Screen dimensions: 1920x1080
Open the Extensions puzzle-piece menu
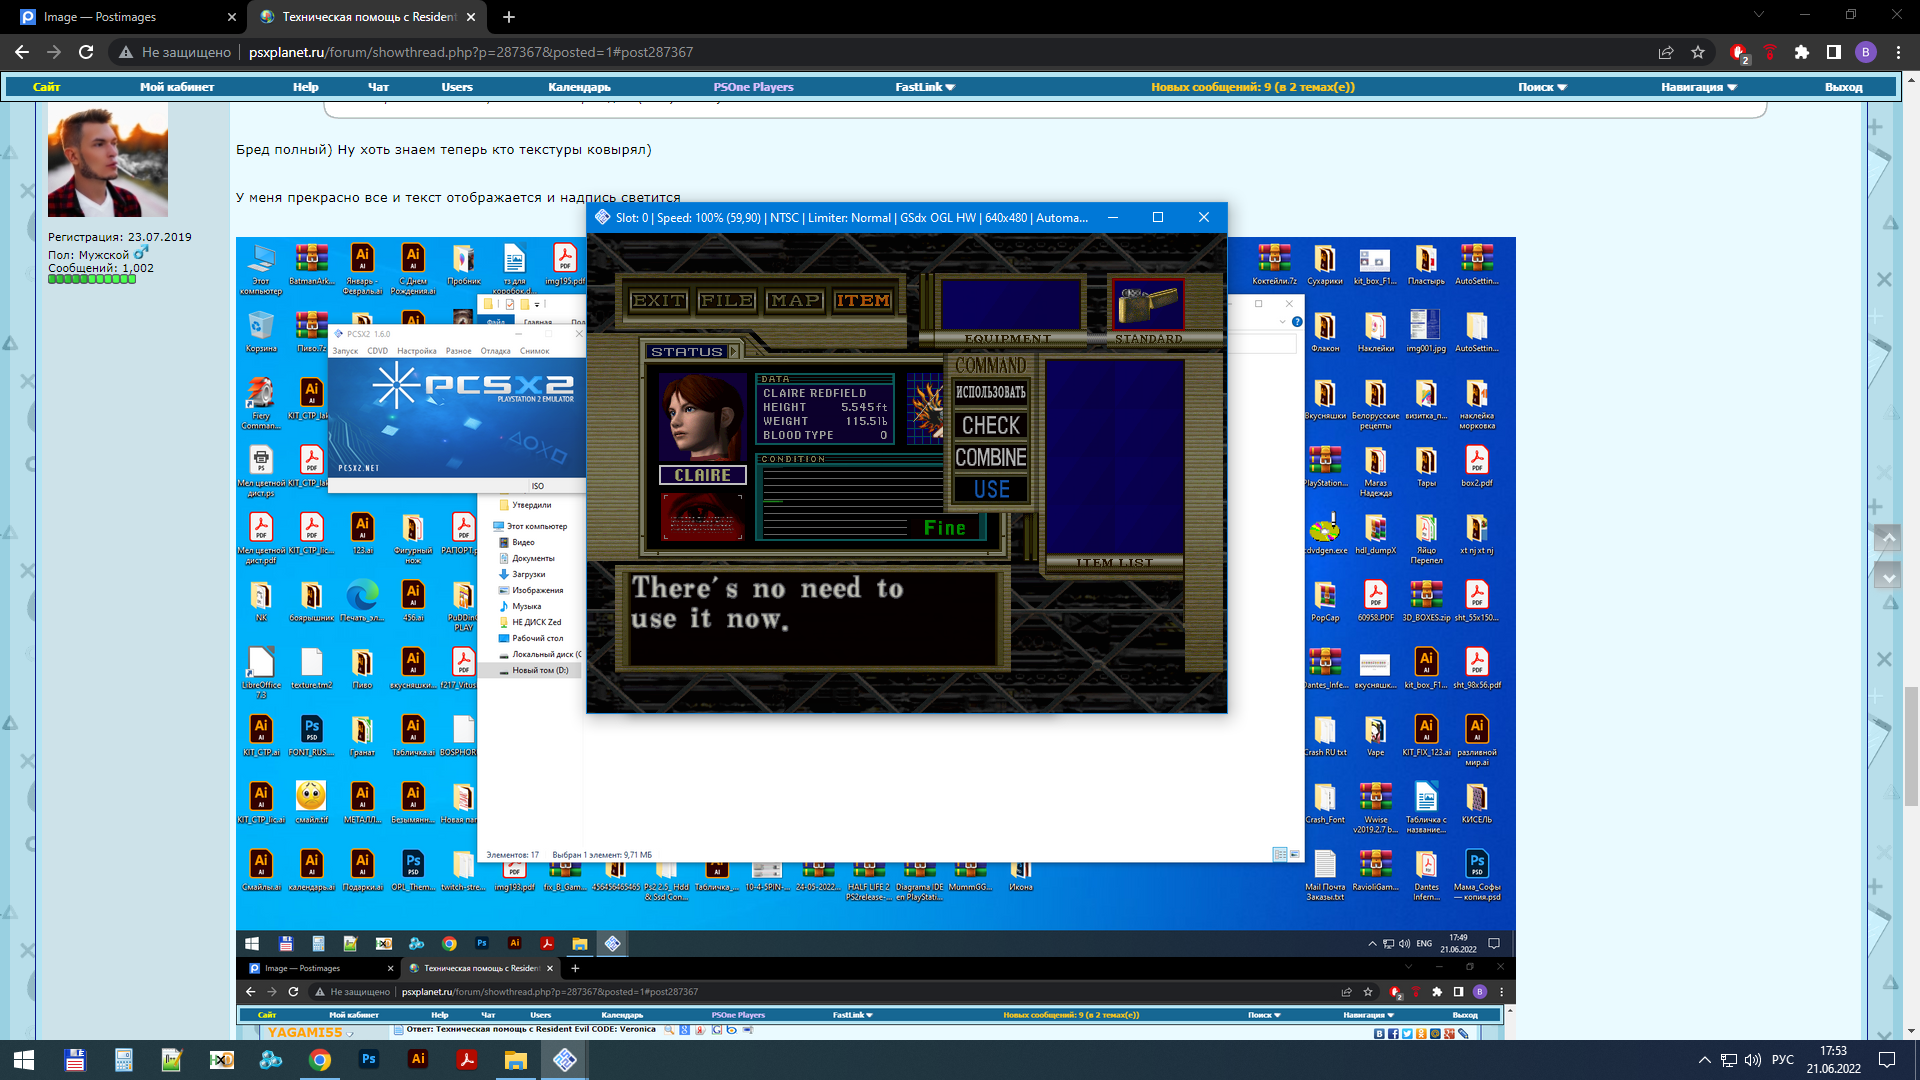click(x=1802, y=52)
